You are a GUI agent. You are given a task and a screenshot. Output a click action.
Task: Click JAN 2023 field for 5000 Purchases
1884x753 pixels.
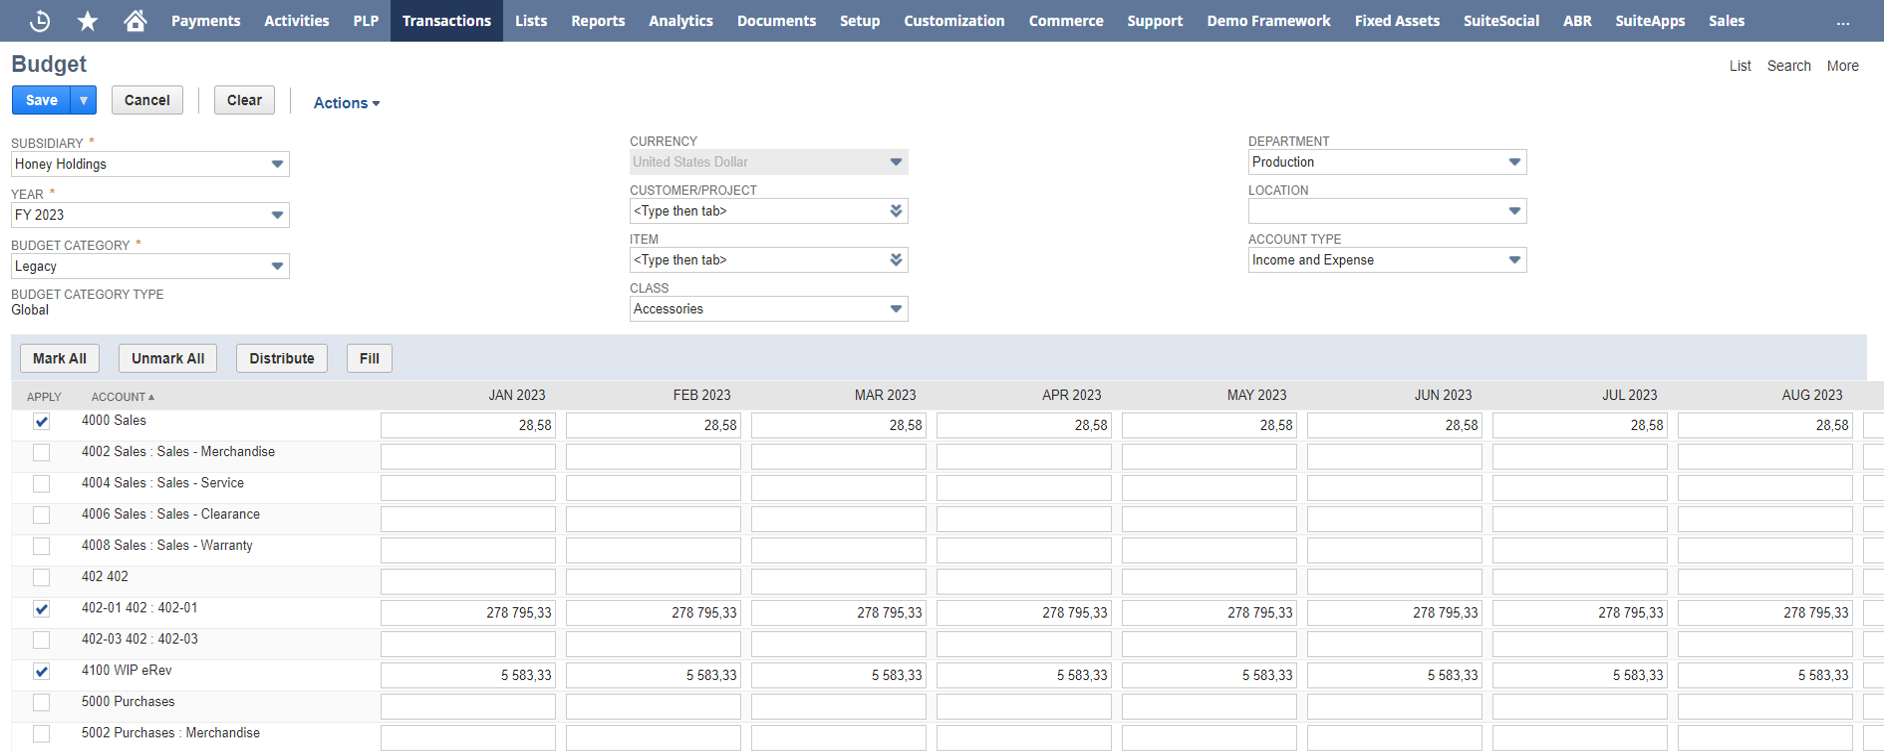point(468,706)
